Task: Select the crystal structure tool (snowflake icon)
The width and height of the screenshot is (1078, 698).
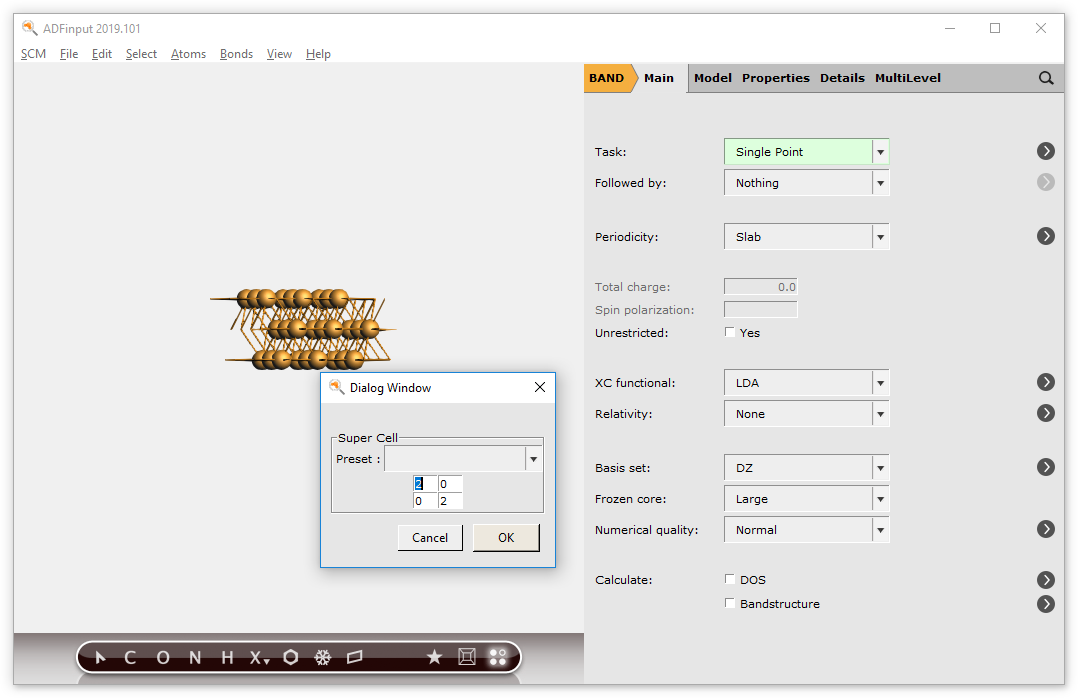Action: click(x=323, y=657)
